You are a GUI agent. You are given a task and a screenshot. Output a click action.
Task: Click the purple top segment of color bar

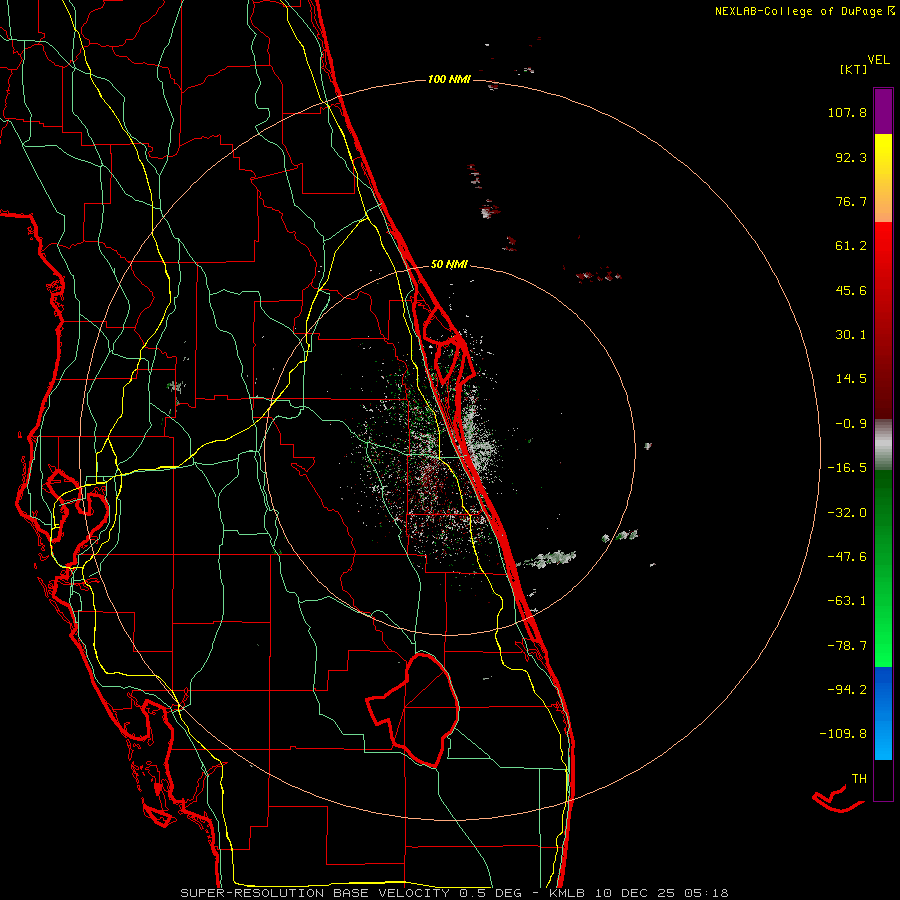tap(883, 111)
